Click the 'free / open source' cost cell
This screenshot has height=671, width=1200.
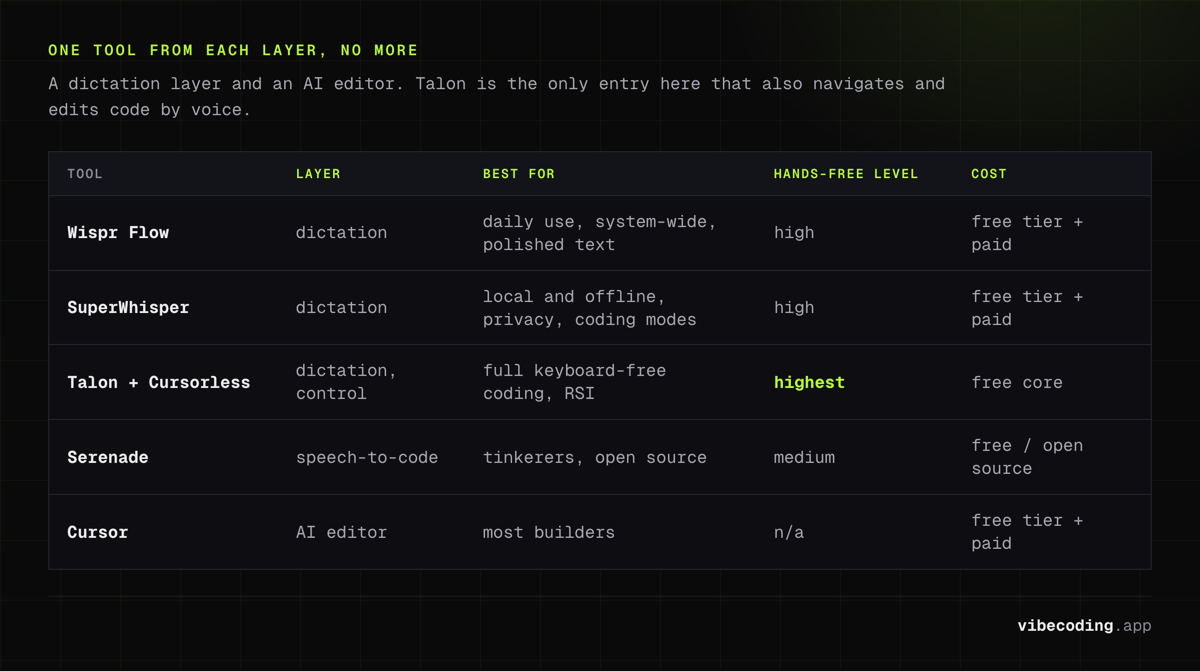tap(1027, 457)
